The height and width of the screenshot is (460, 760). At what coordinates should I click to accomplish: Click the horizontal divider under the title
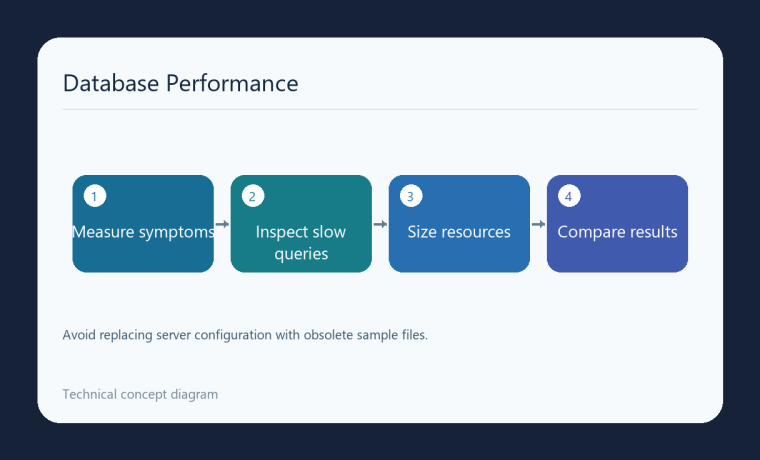click(x=380, y=110)
